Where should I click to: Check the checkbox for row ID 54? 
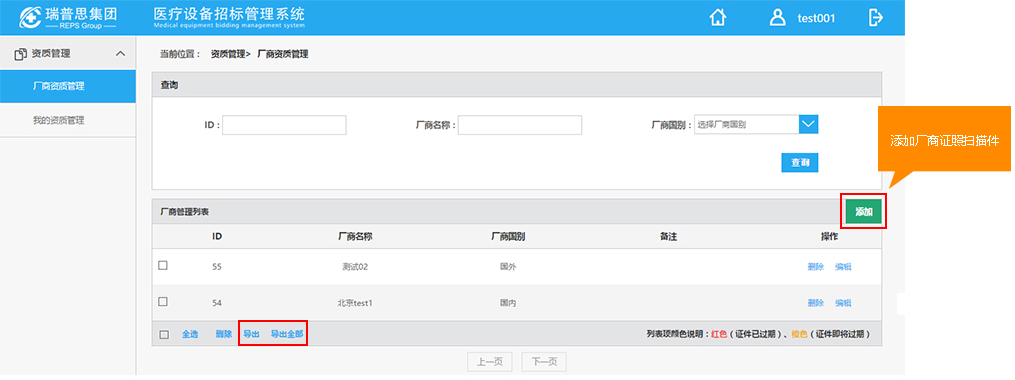163,302
